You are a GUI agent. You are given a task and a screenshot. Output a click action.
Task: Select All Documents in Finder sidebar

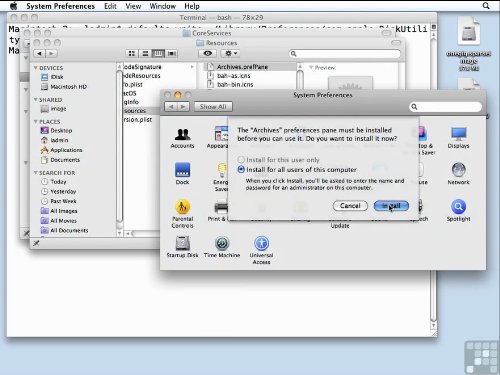64,230
